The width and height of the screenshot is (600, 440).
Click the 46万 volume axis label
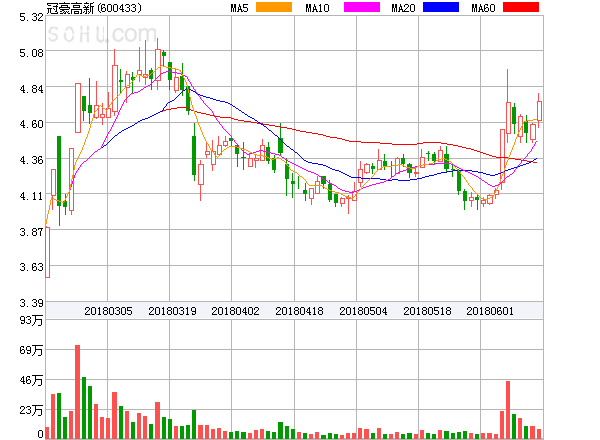click(31, 380)
